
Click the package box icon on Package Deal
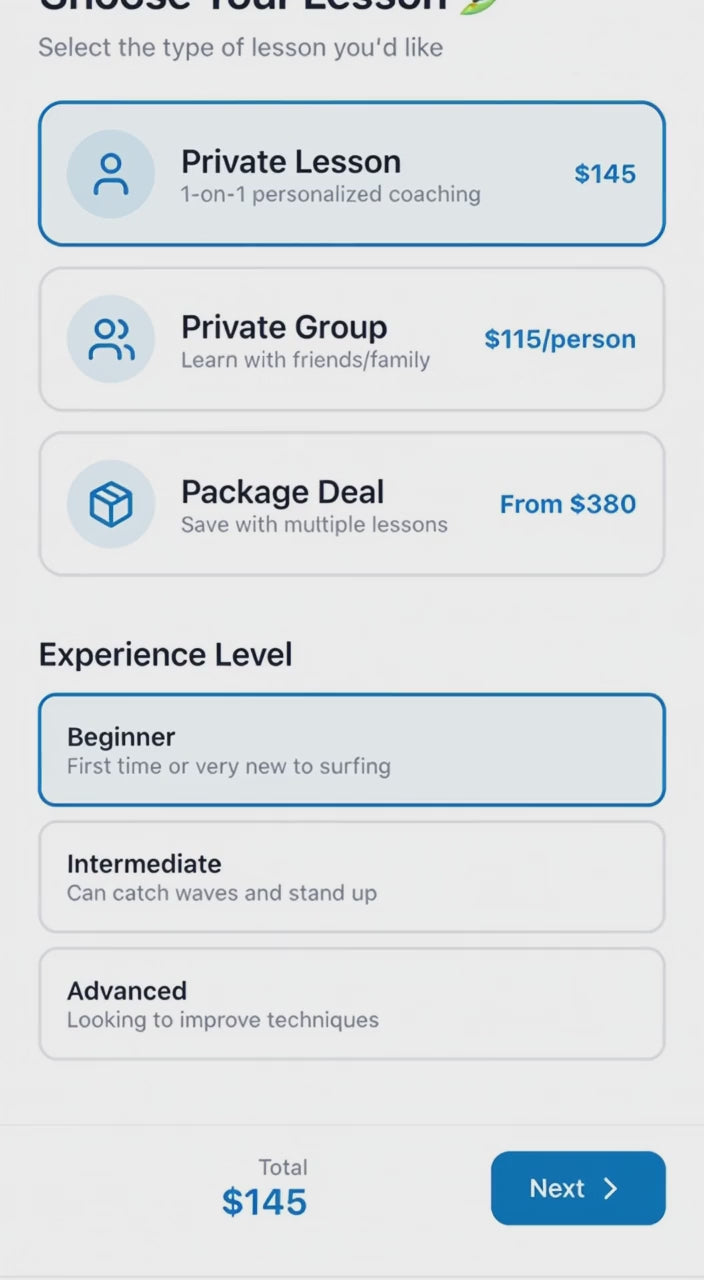point(111,504)
